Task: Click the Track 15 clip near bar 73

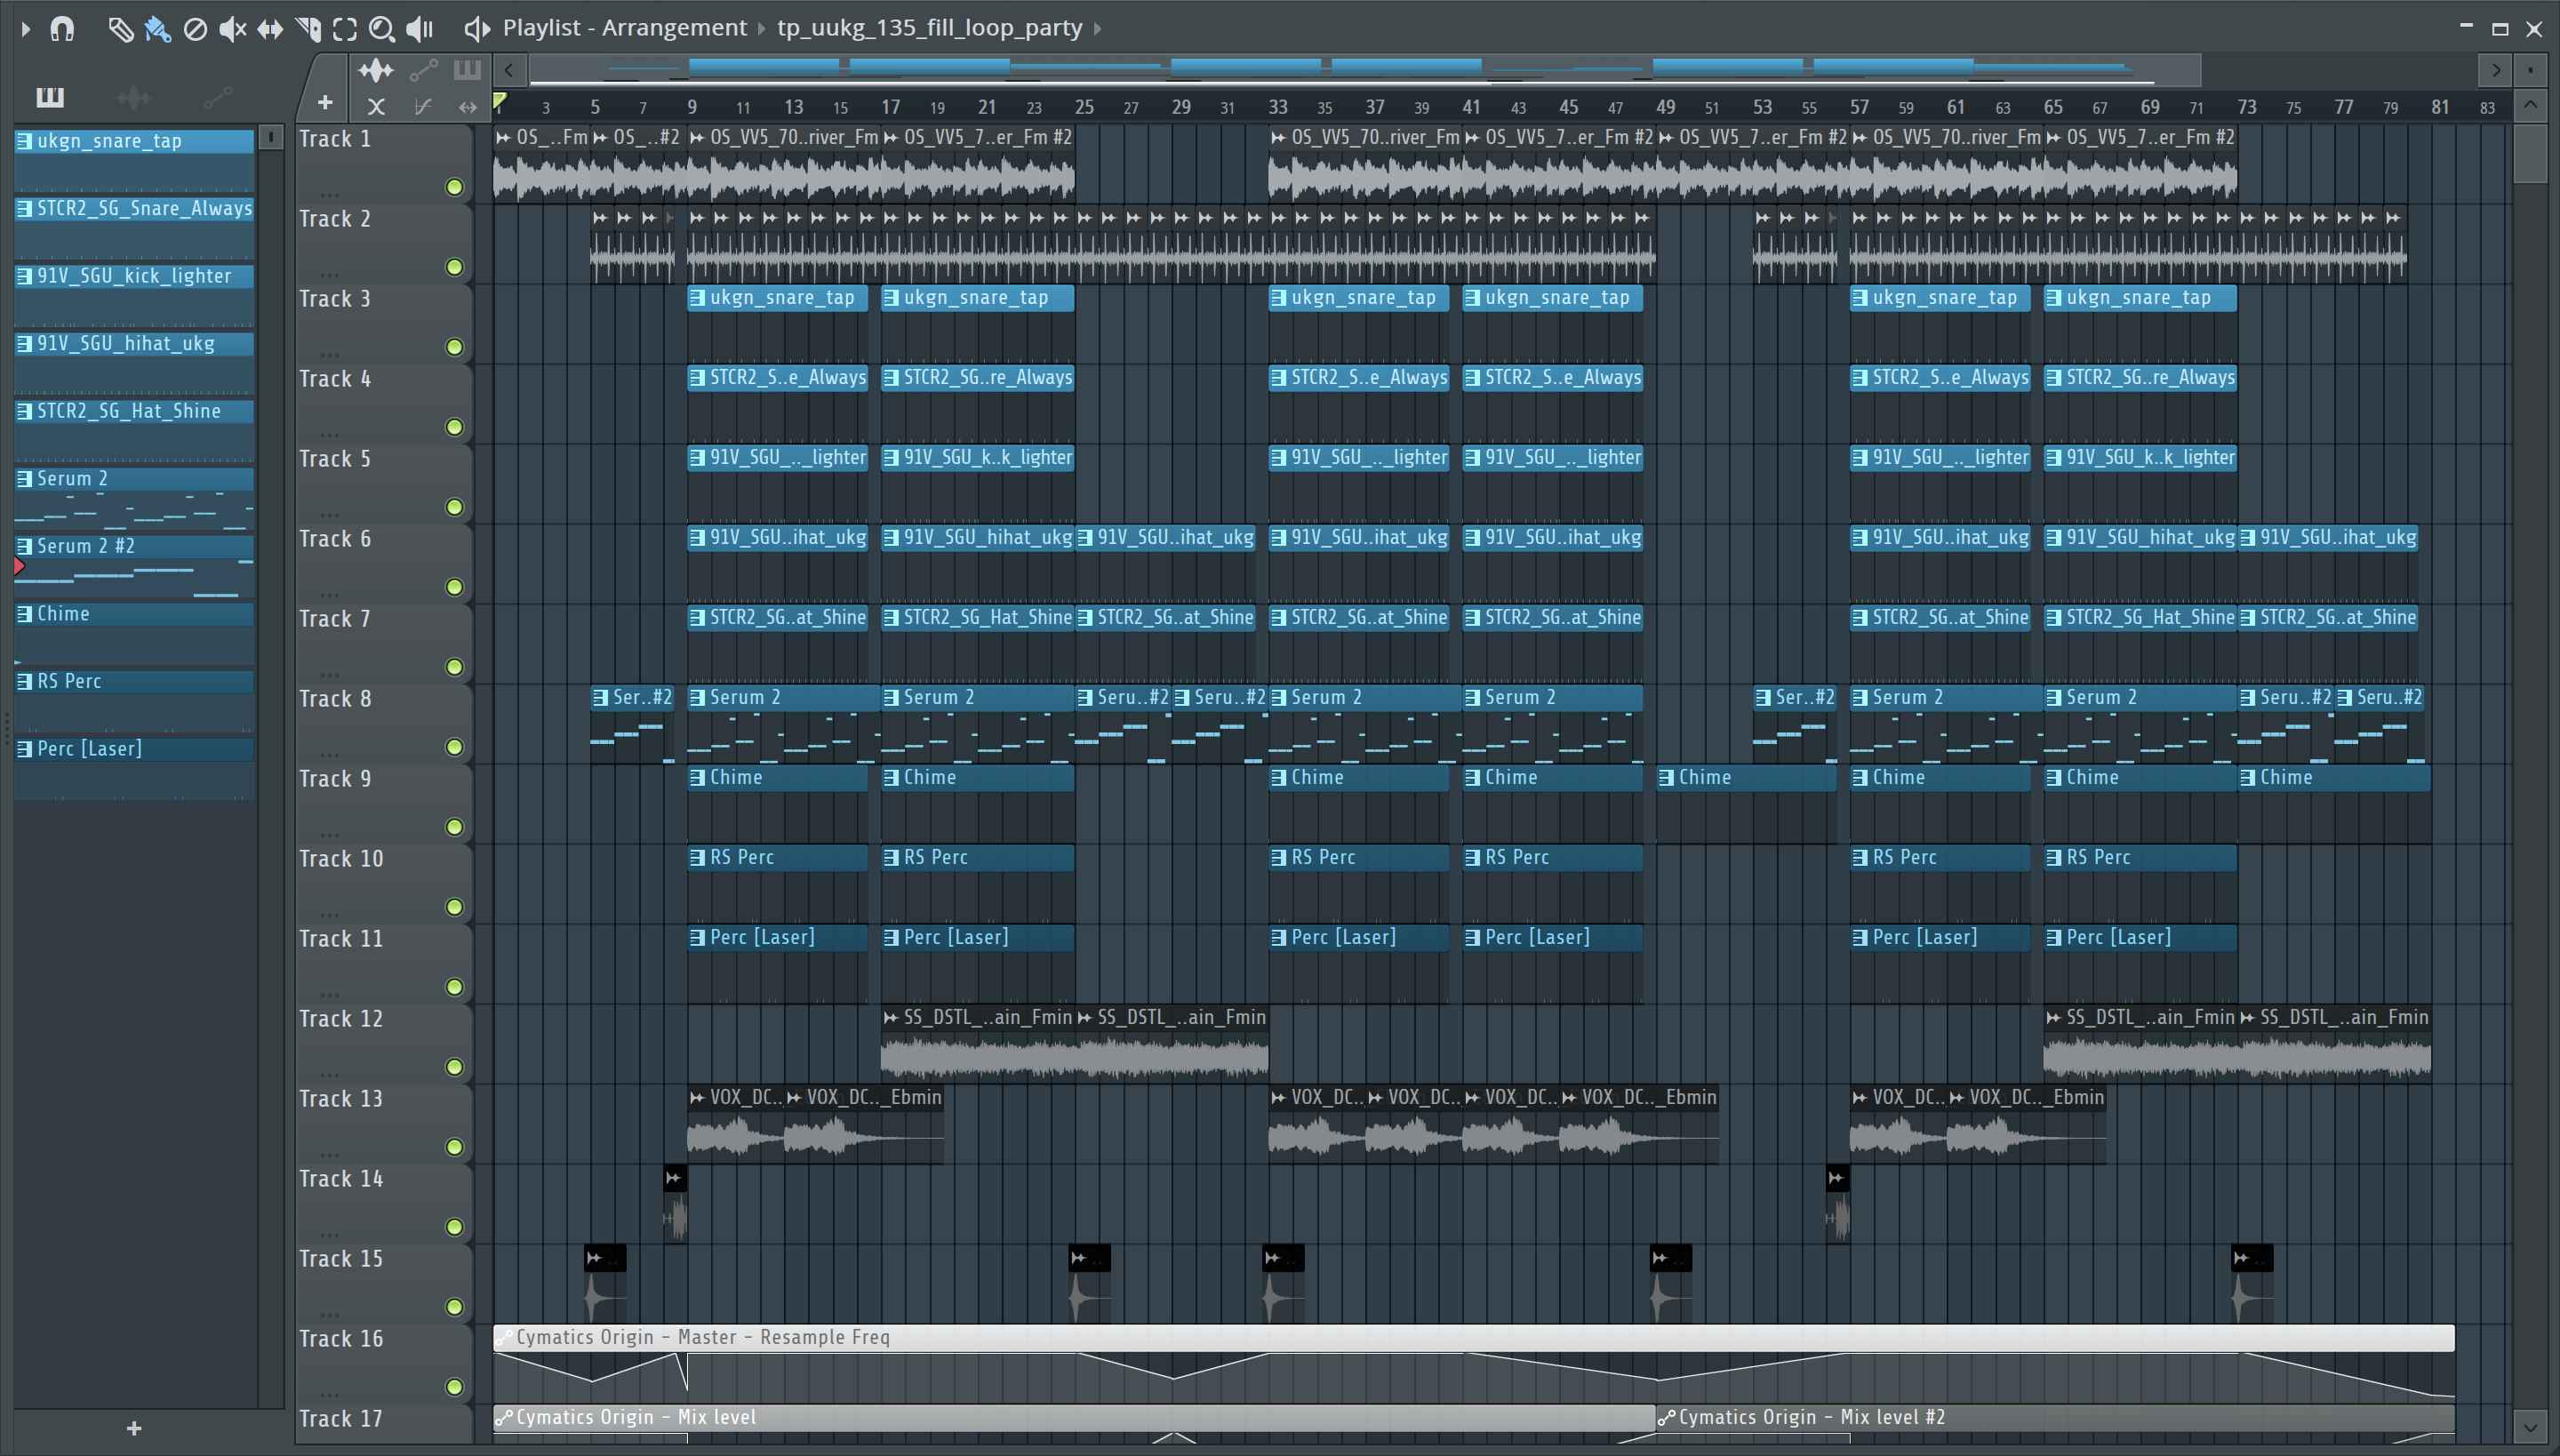Action: pos(2252,1283)
